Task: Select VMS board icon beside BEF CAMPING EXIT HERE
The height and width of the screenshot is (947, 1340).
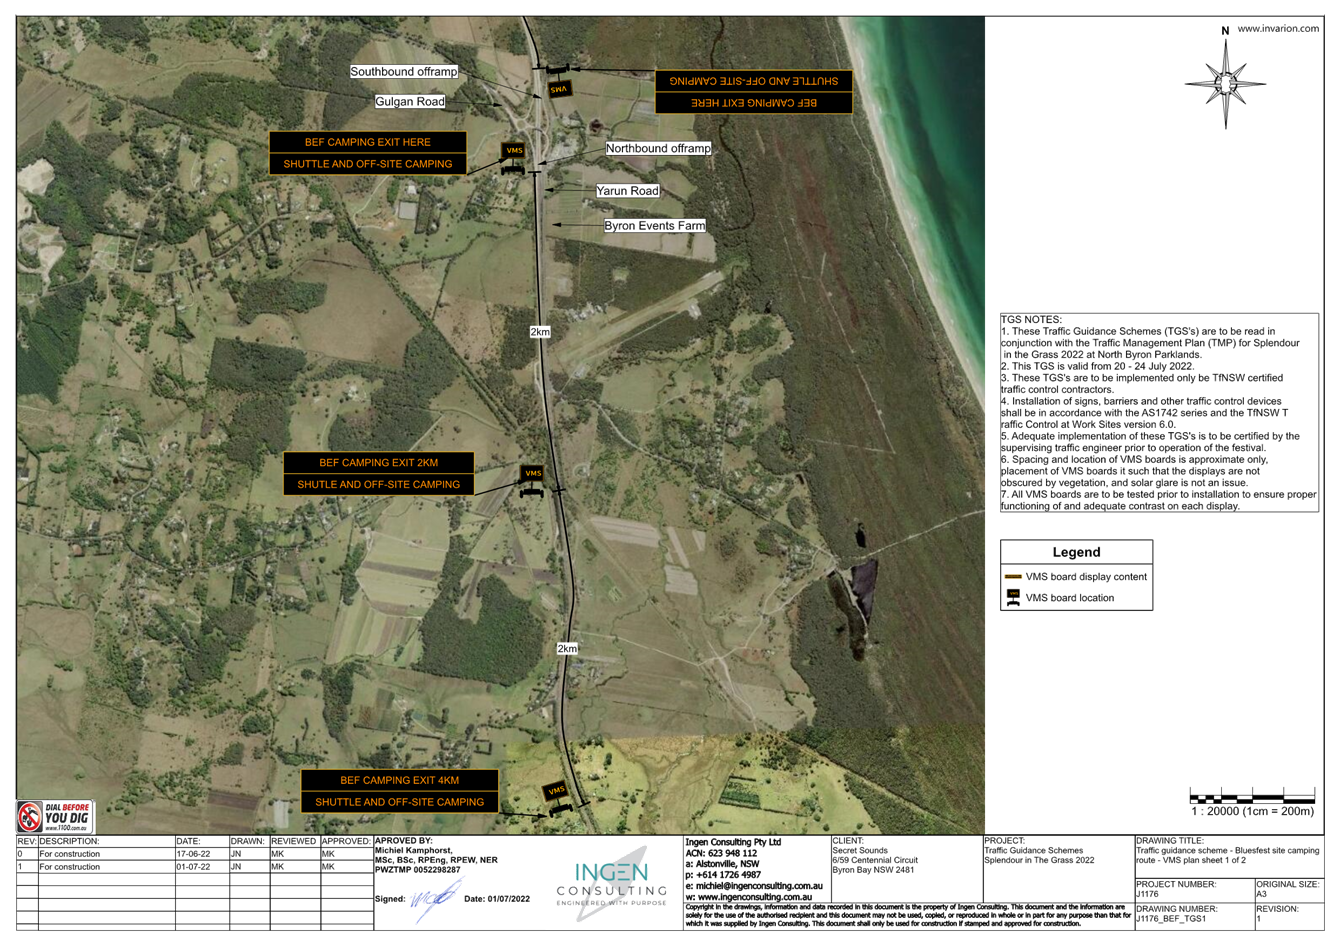Action: pos(513,158)
